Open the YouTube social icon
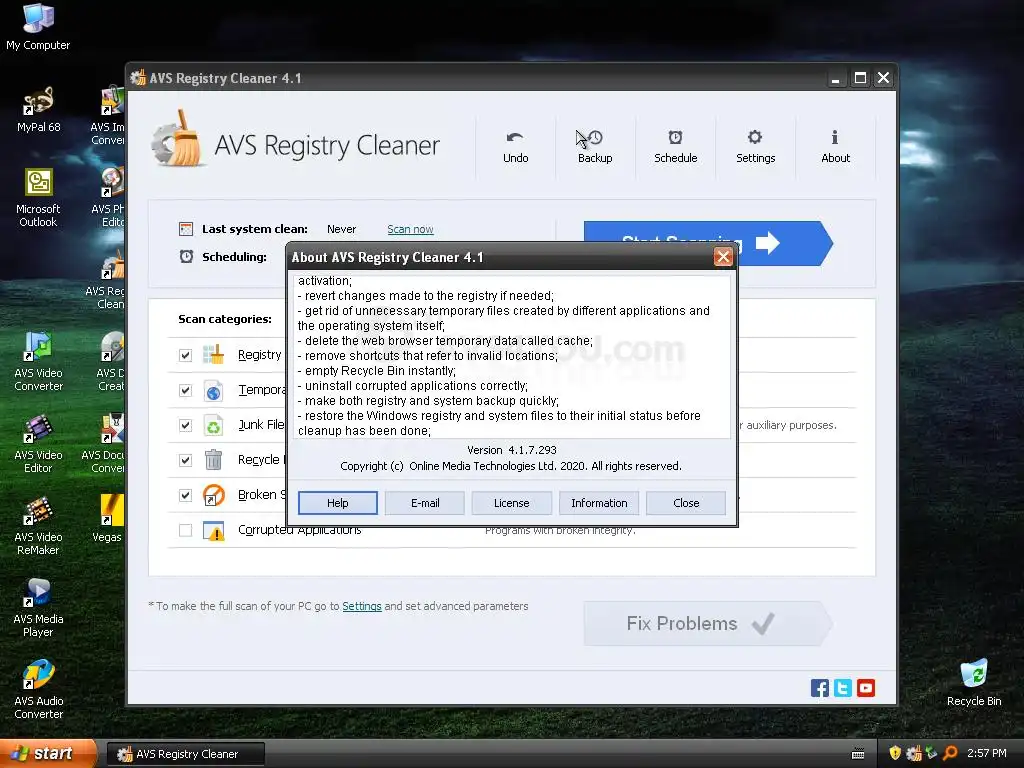 coord(866,688)
